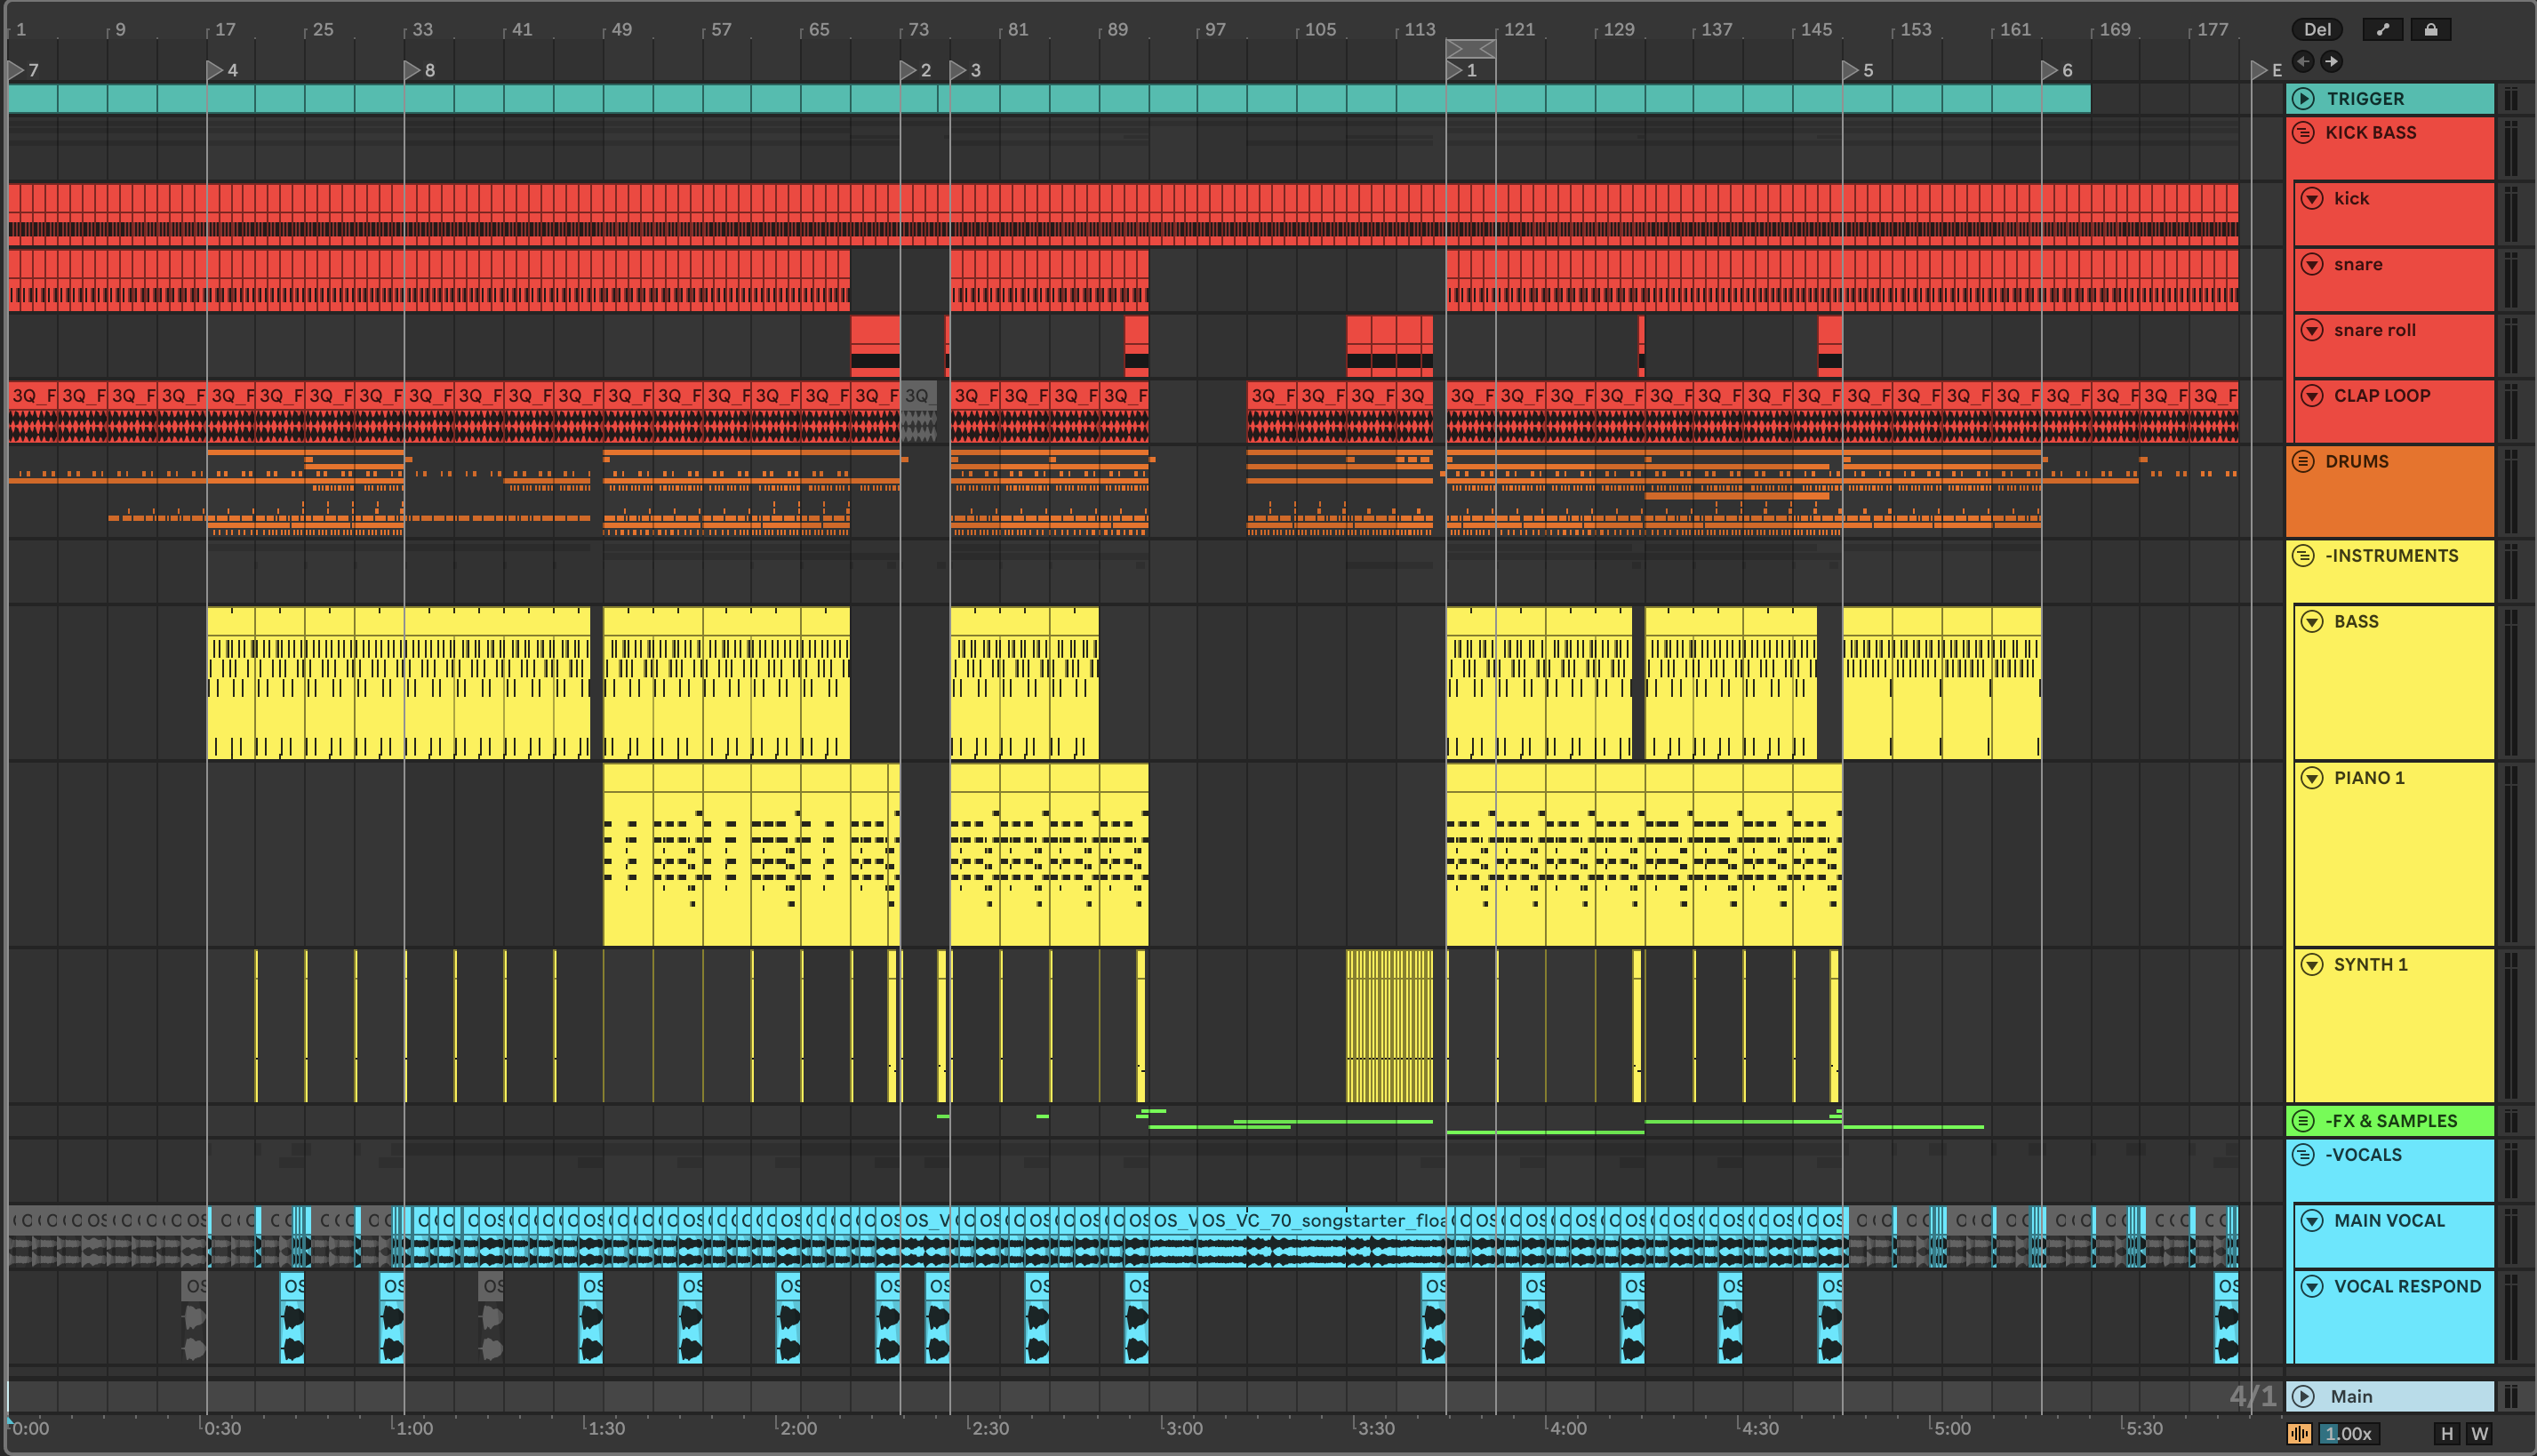The height and width of the screenshot is (1456, 2537).
Task: Select the greyed deactivated CLAP LOOP clip
Action: point(919,411)
